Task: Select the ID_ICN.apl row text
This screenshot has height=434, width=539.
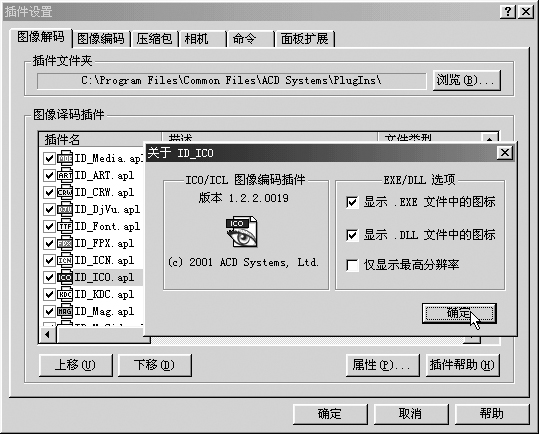Action: (x=104, y=260)
